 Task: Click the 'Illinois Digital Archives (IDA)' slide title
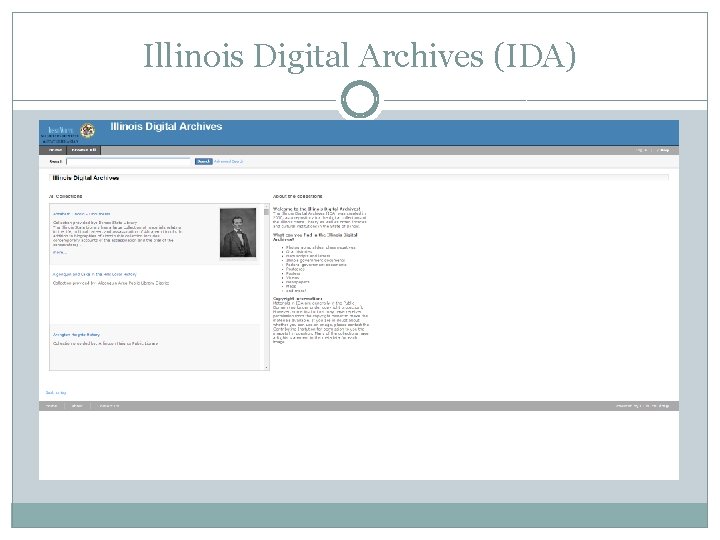360,56
